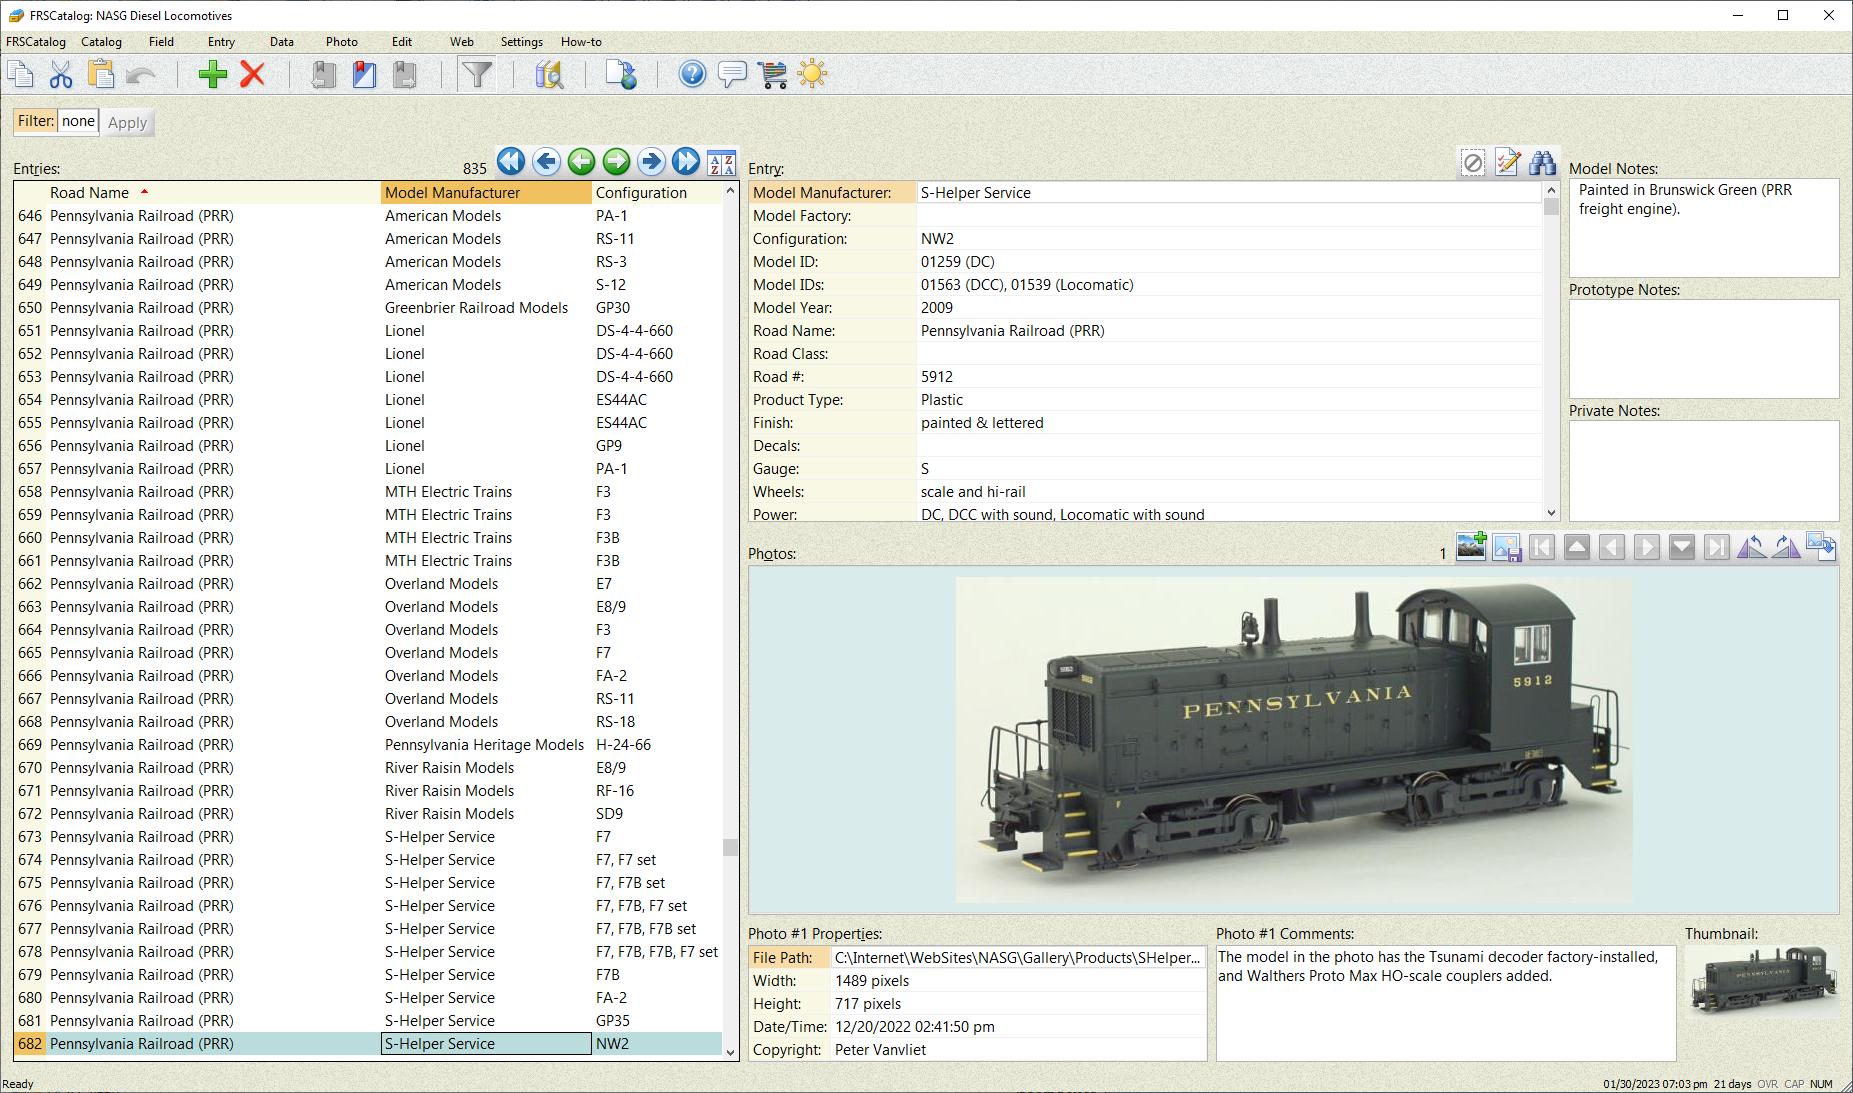Click in the Private Notes box

(1703, 470)
